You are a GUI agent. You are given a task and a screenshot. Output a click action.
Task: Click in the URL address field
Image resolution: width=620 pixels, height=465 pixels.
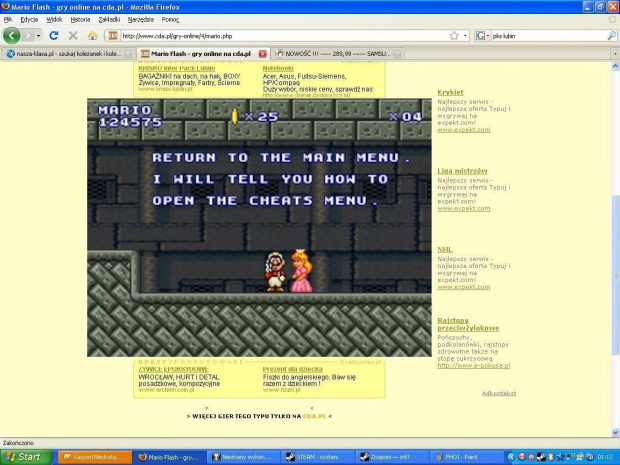point(284,36)
